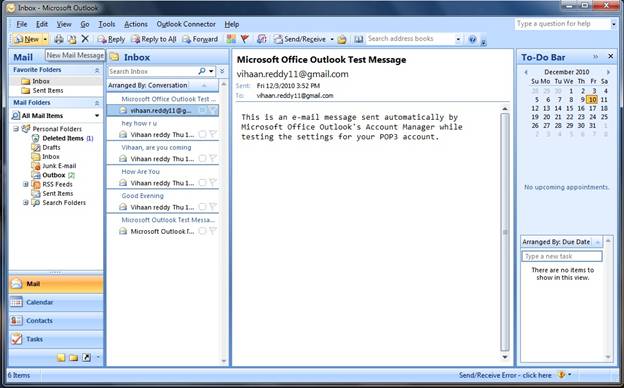This screenshot has height=388, width=624.
Task: Toggle flag on 'How Are You' message
Action: (213, 183)
